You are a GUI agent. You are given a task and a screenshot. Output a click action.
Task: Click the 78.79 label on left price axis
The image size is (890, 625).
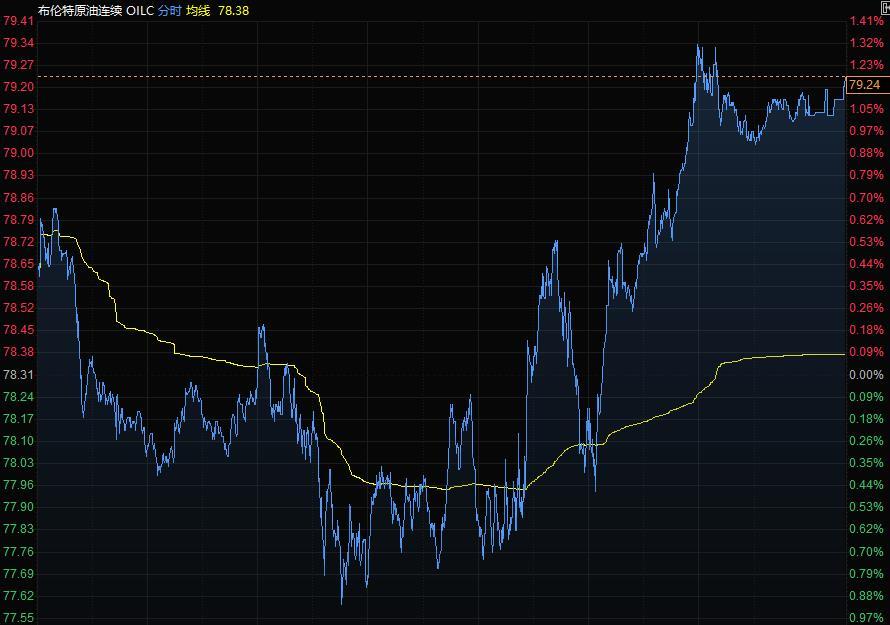[19, 220]
